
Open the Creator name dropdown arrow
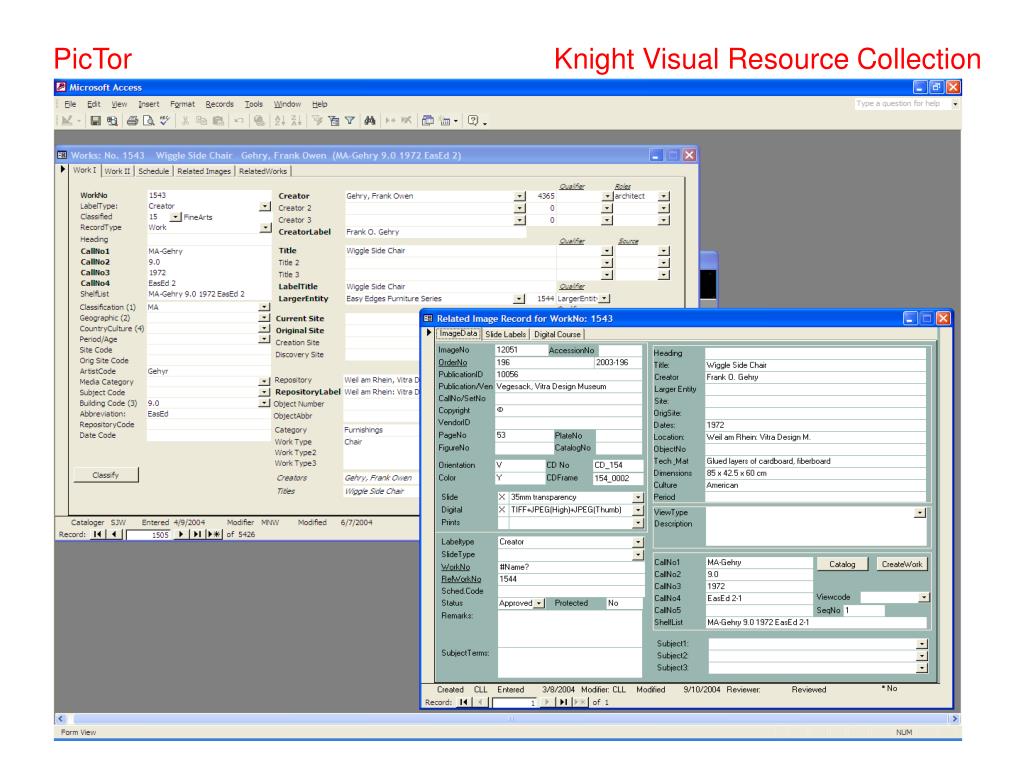(519, 196)
